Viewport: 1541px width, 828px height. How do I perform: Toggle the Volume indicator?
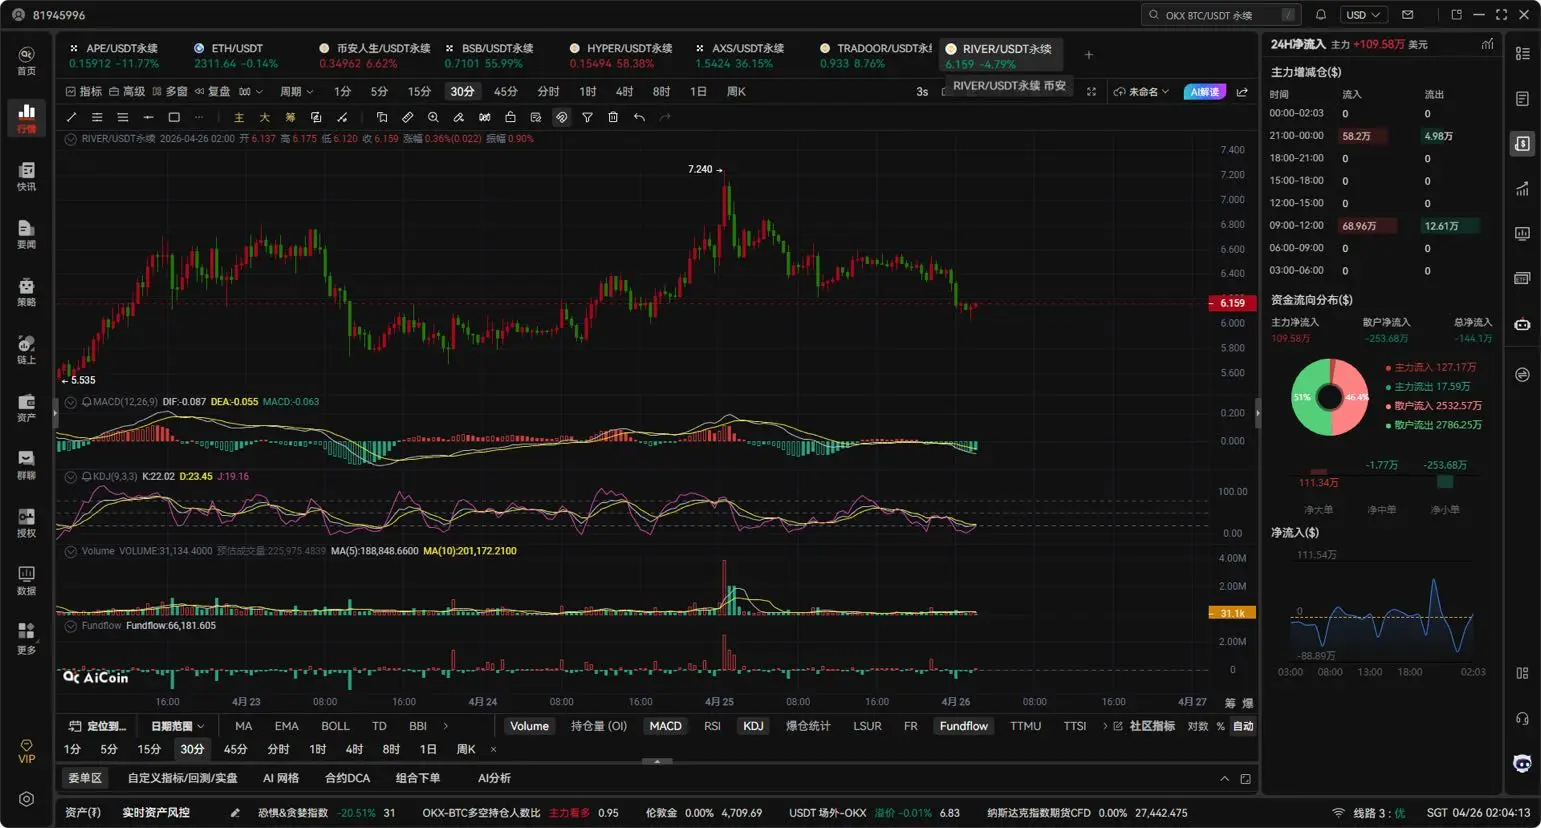(529, 726)
